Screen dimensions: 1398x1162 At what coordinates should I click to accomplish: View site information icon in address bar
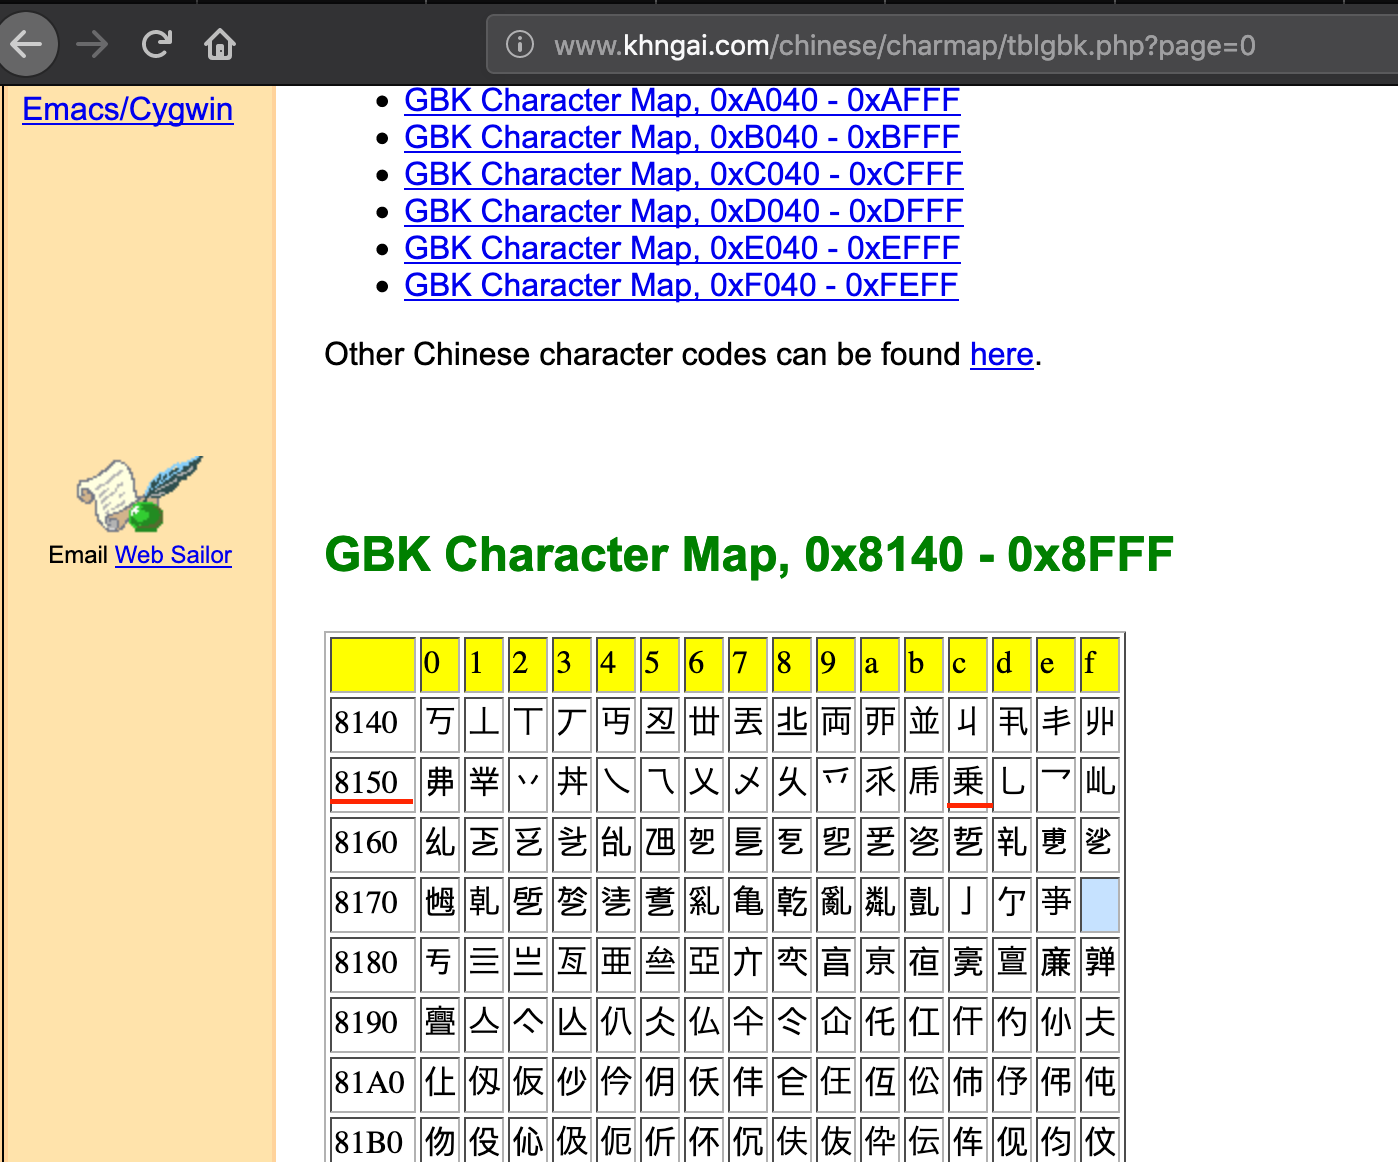tap(520, 44)
